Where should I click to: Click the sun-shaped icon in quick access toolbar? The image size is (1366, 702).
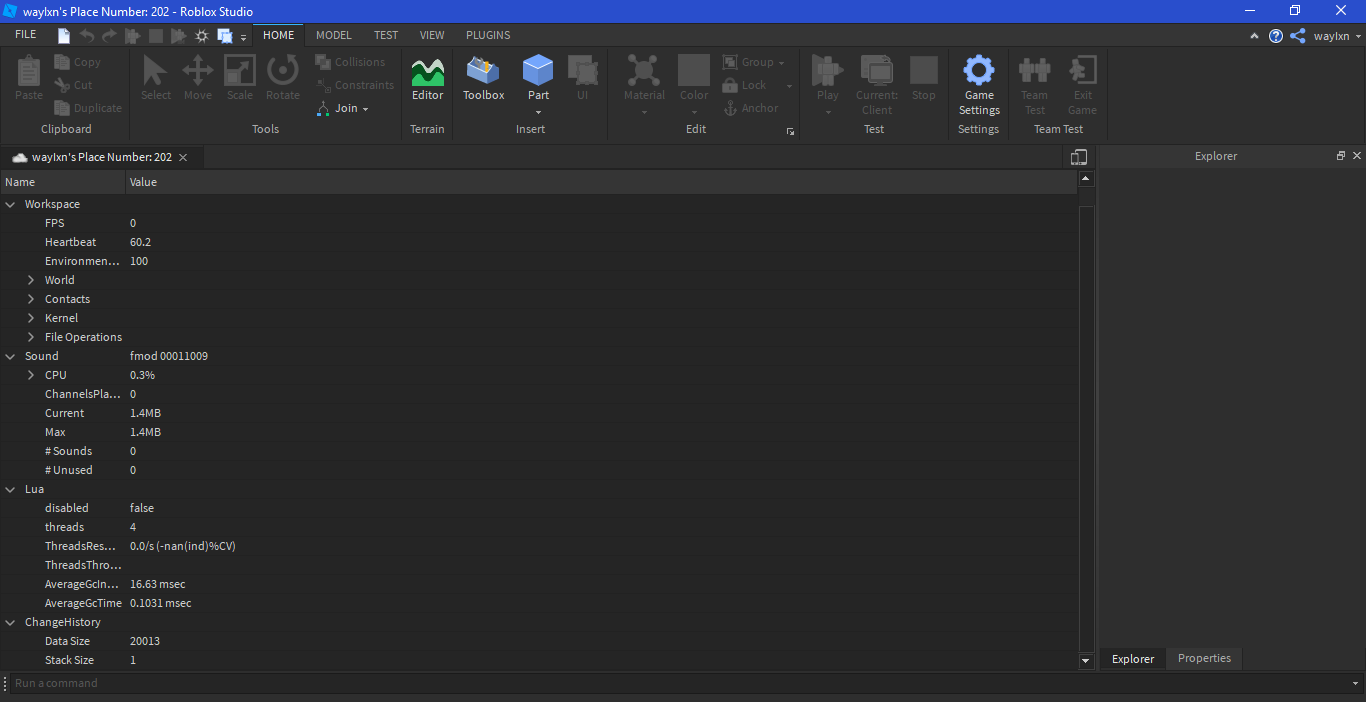(202, 36)
